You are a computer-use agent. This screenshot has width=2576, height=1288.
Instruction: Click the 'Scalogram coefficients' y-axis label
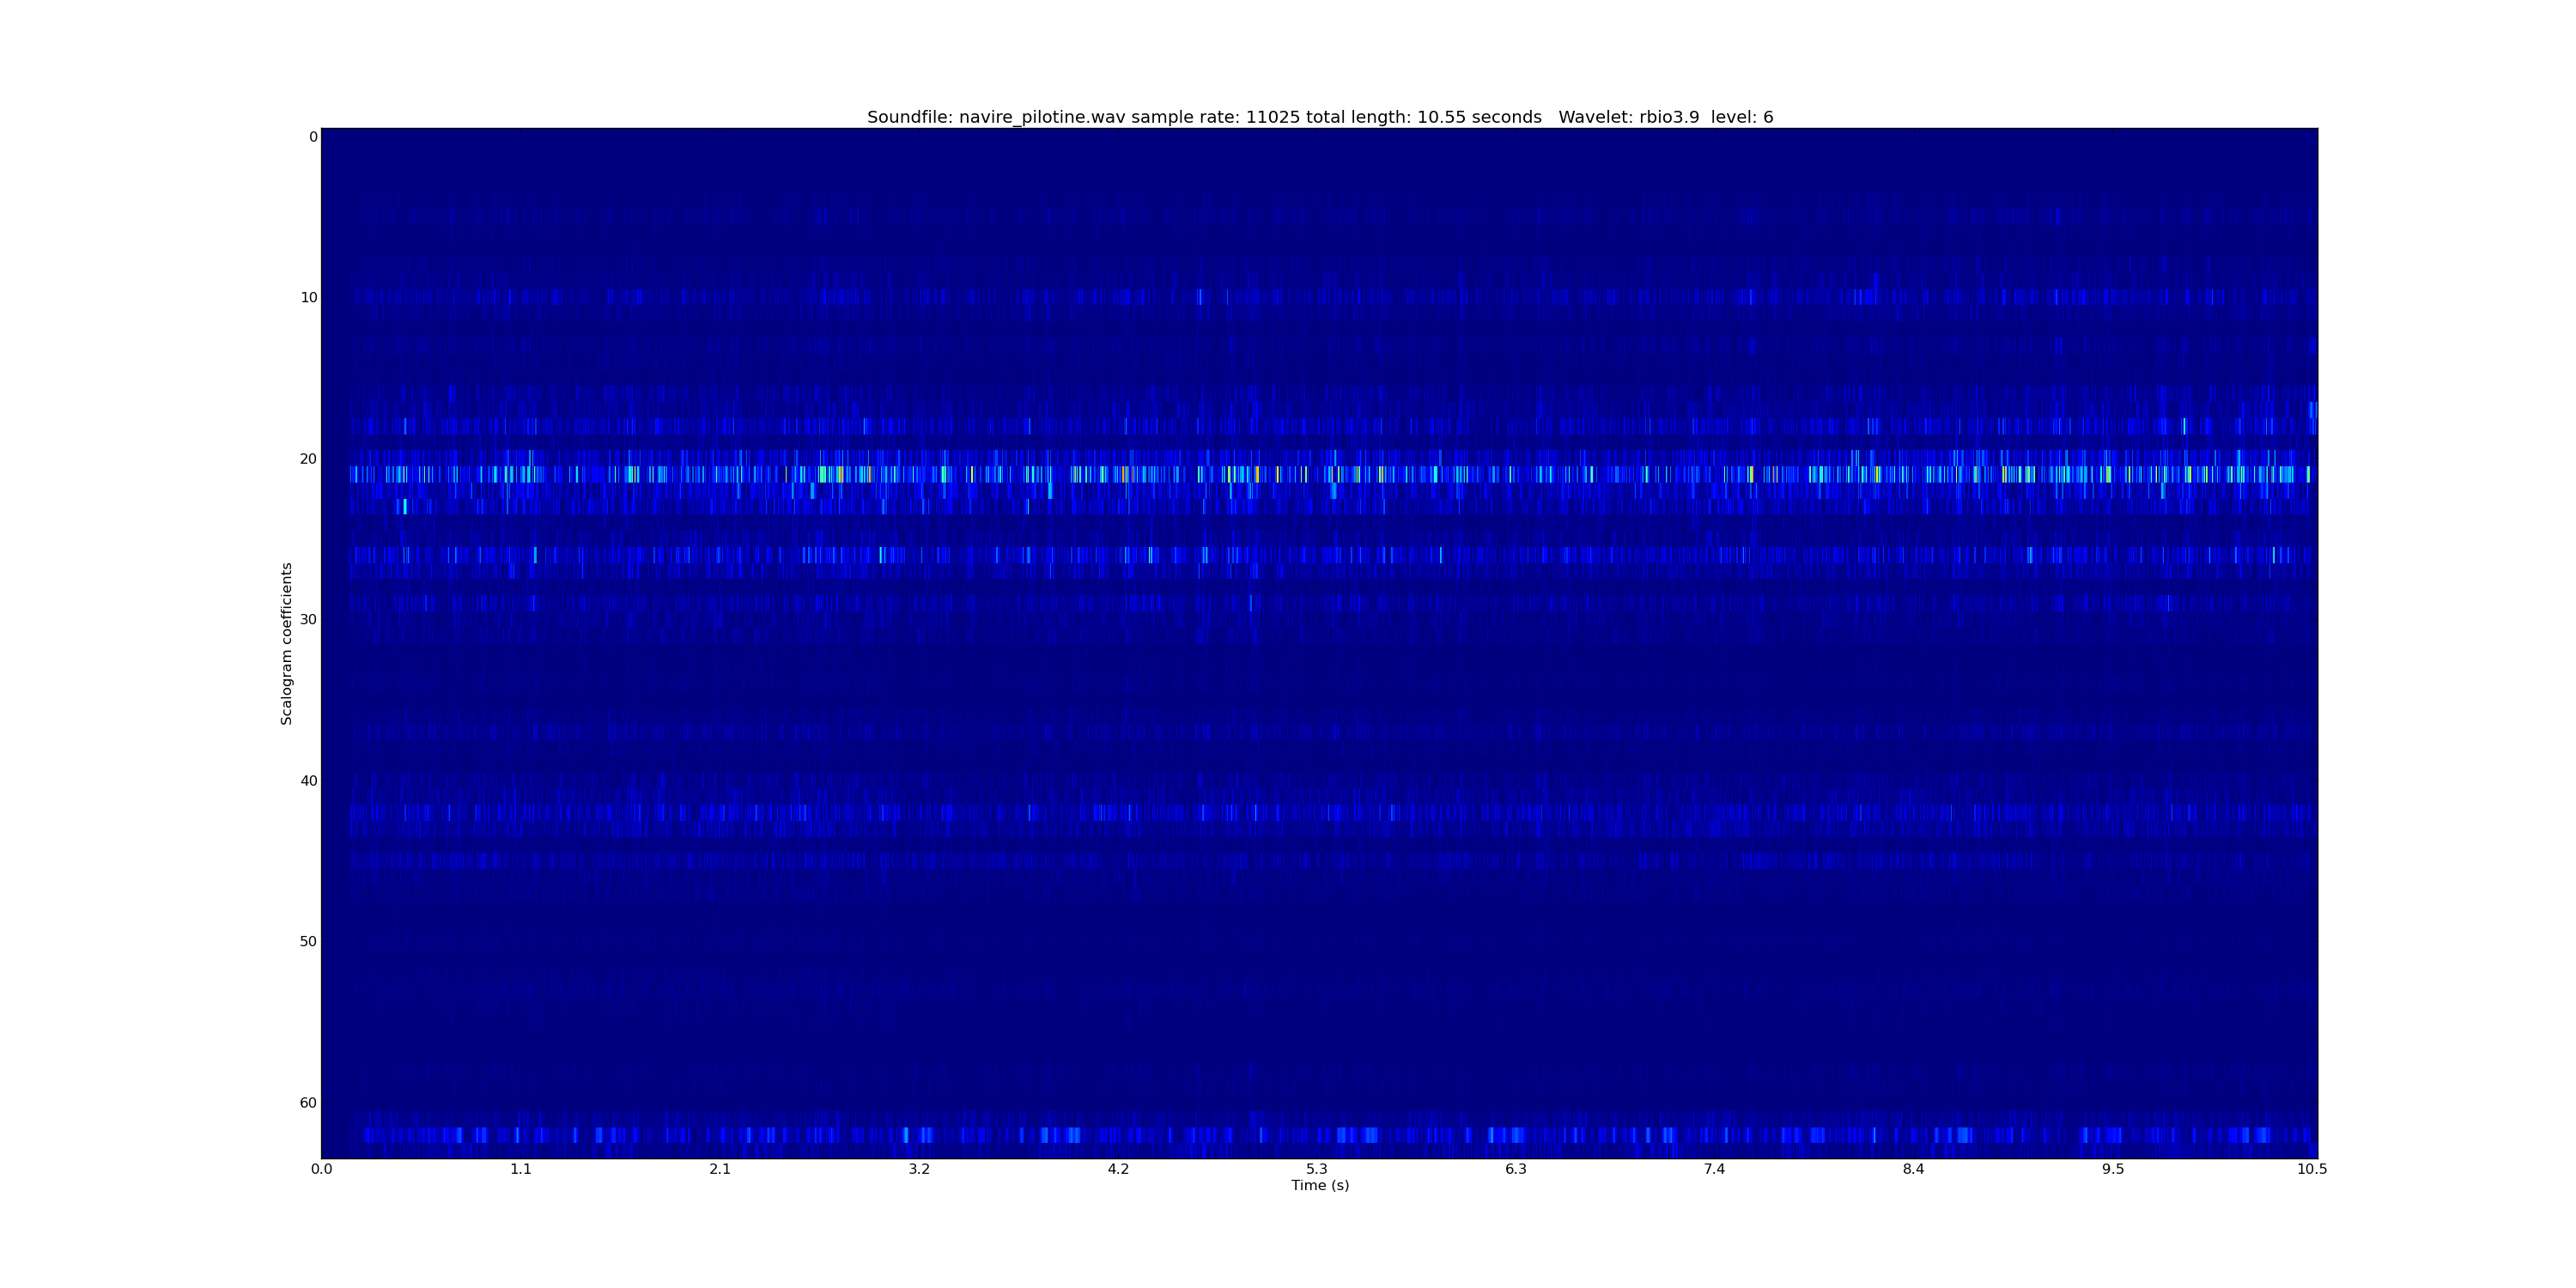pos(287,643)
